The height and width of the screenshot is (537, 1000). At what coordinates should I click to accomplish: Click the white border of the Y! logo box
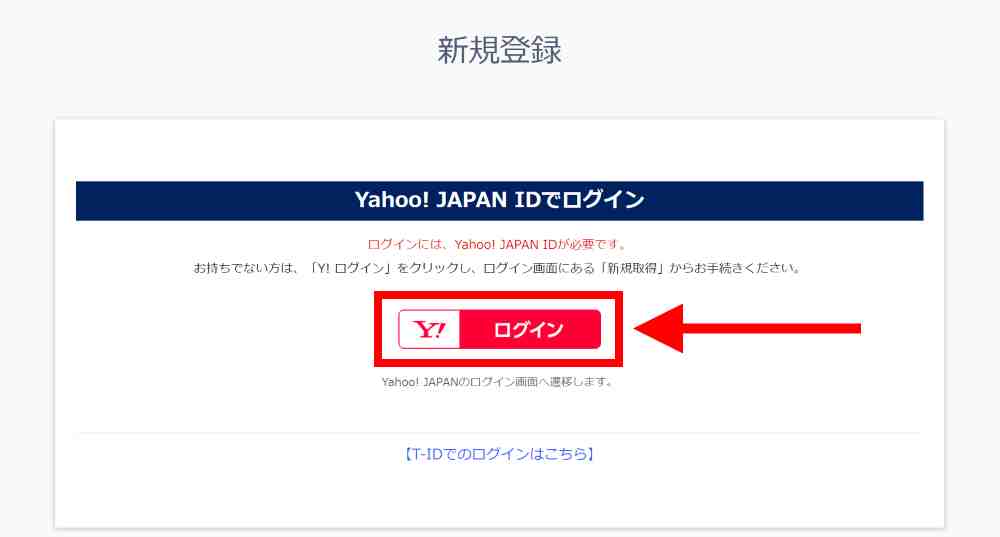point(401,329)
